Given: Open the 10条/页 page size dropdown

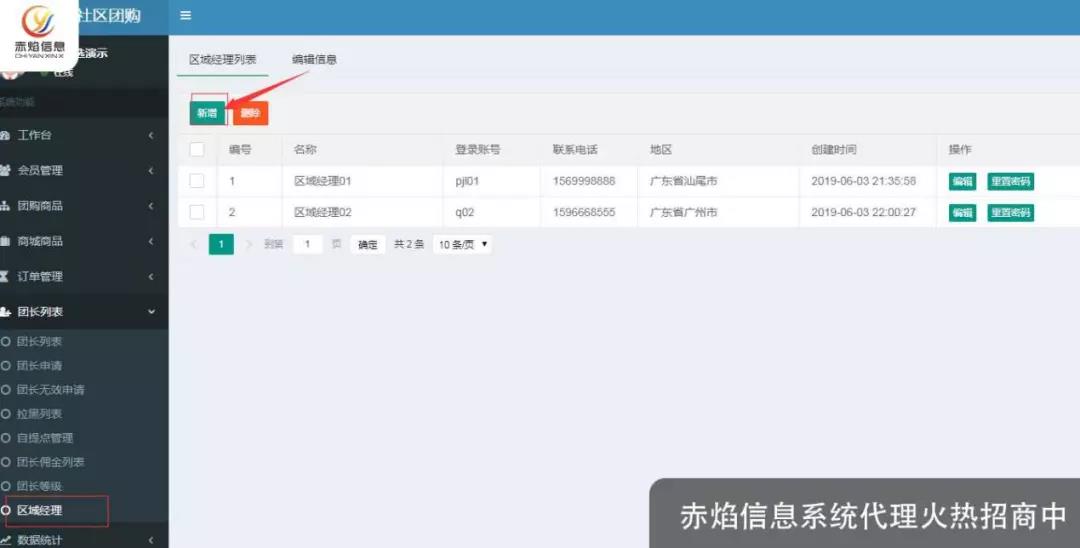Looking at the screenshot, I should click(462, 244).
